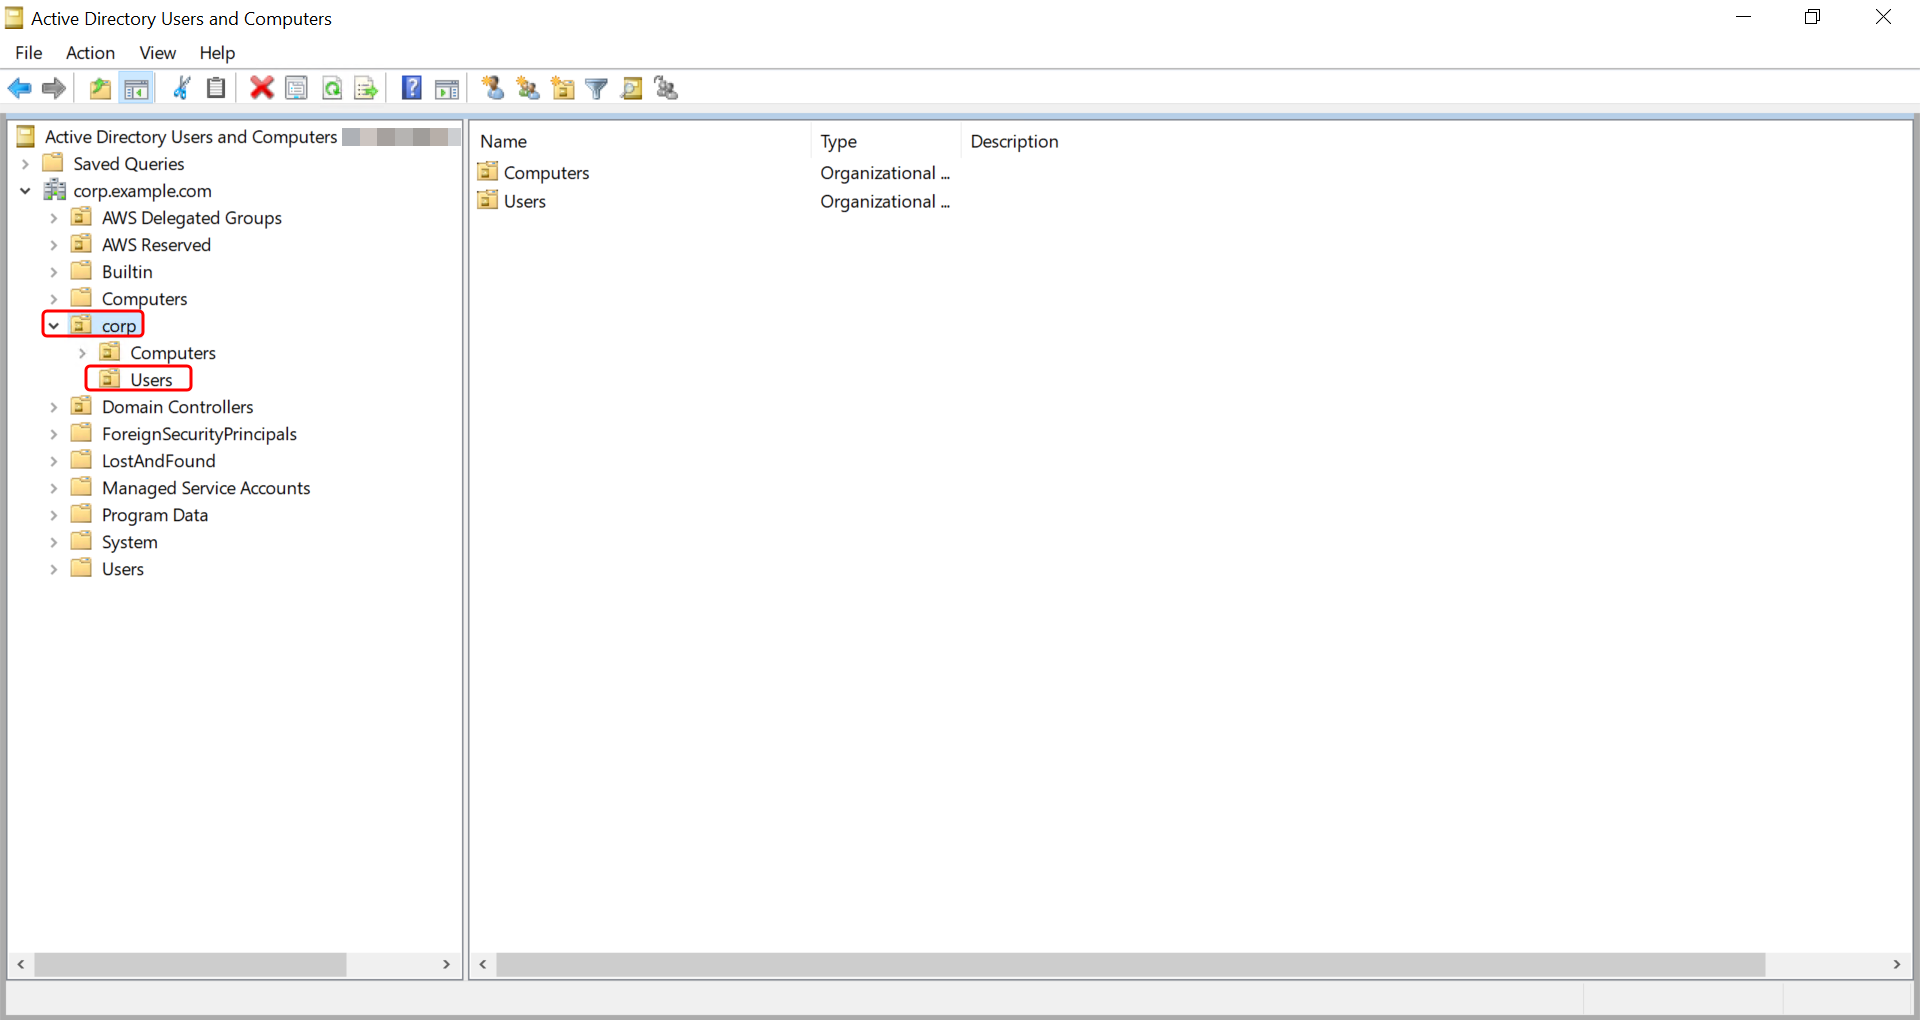Click the Delete icon on the toolbar

[261, 88]
